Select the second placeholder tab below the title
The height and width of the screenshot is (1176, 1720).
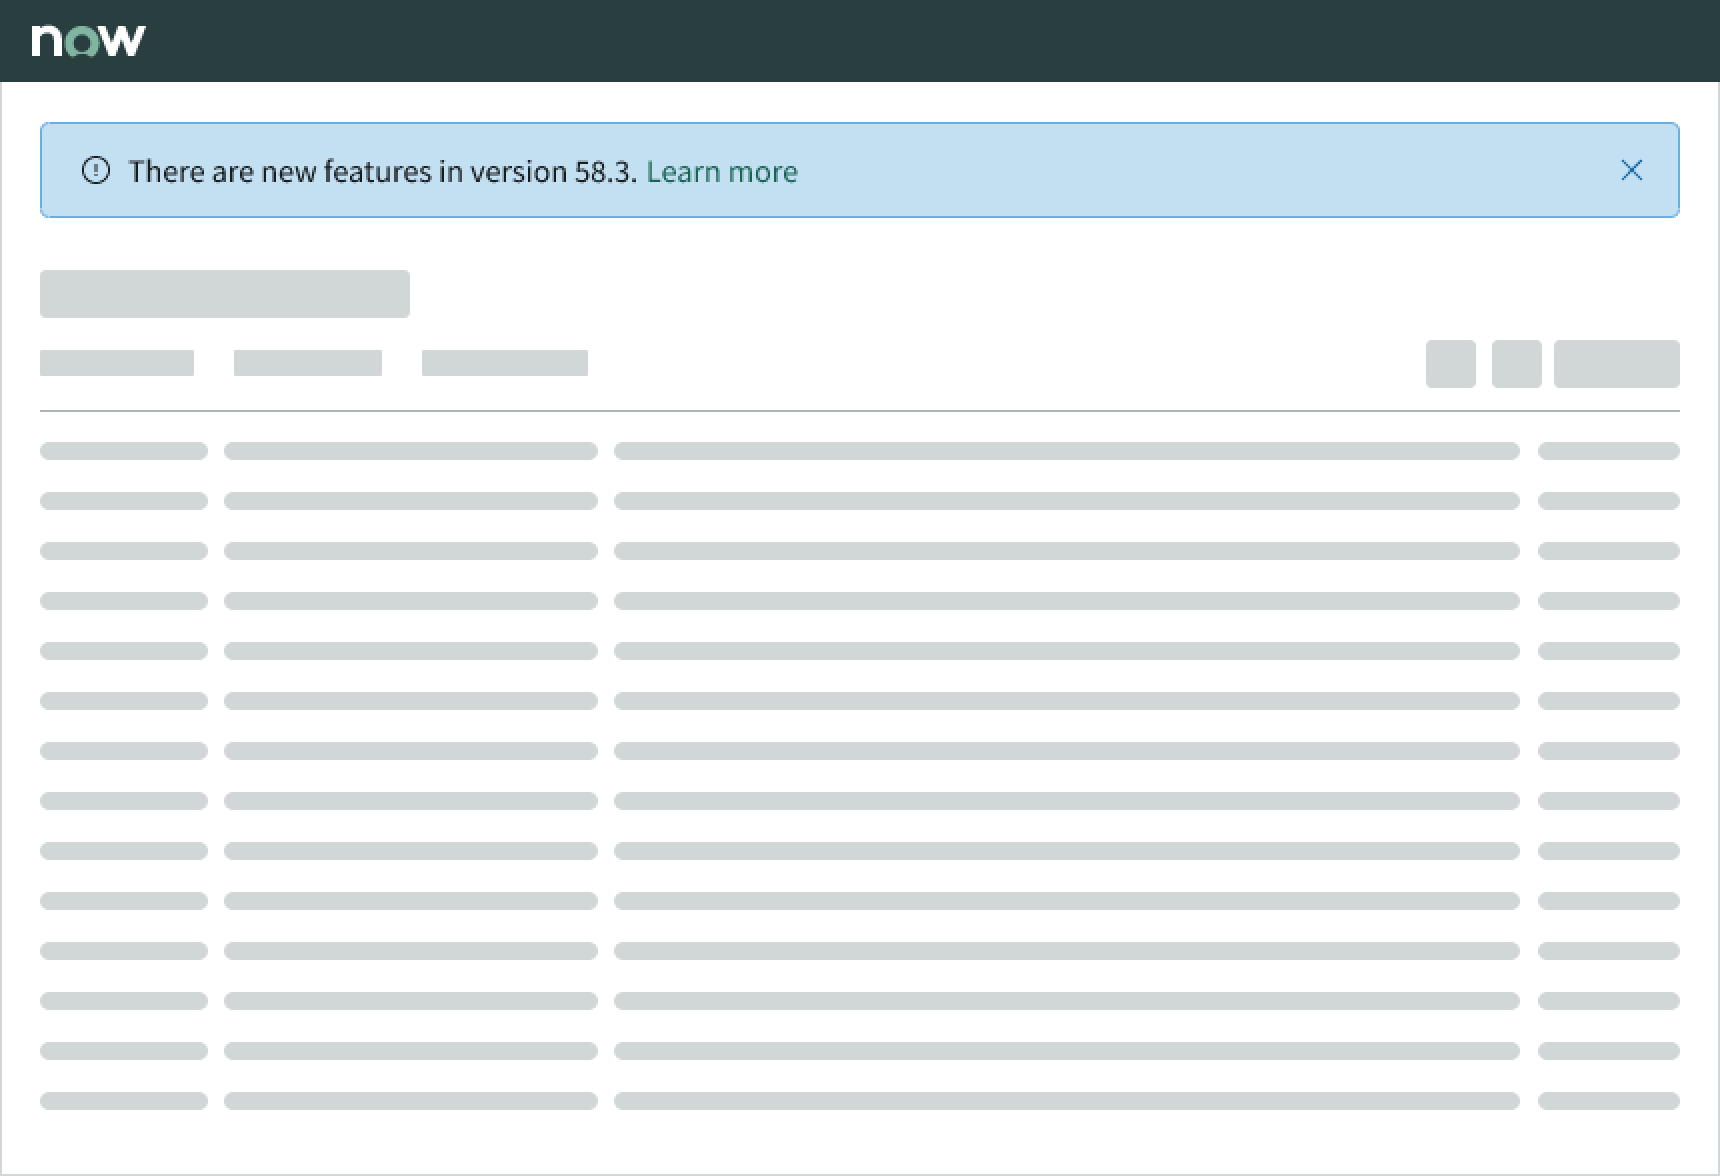click(x=308, y=363)
